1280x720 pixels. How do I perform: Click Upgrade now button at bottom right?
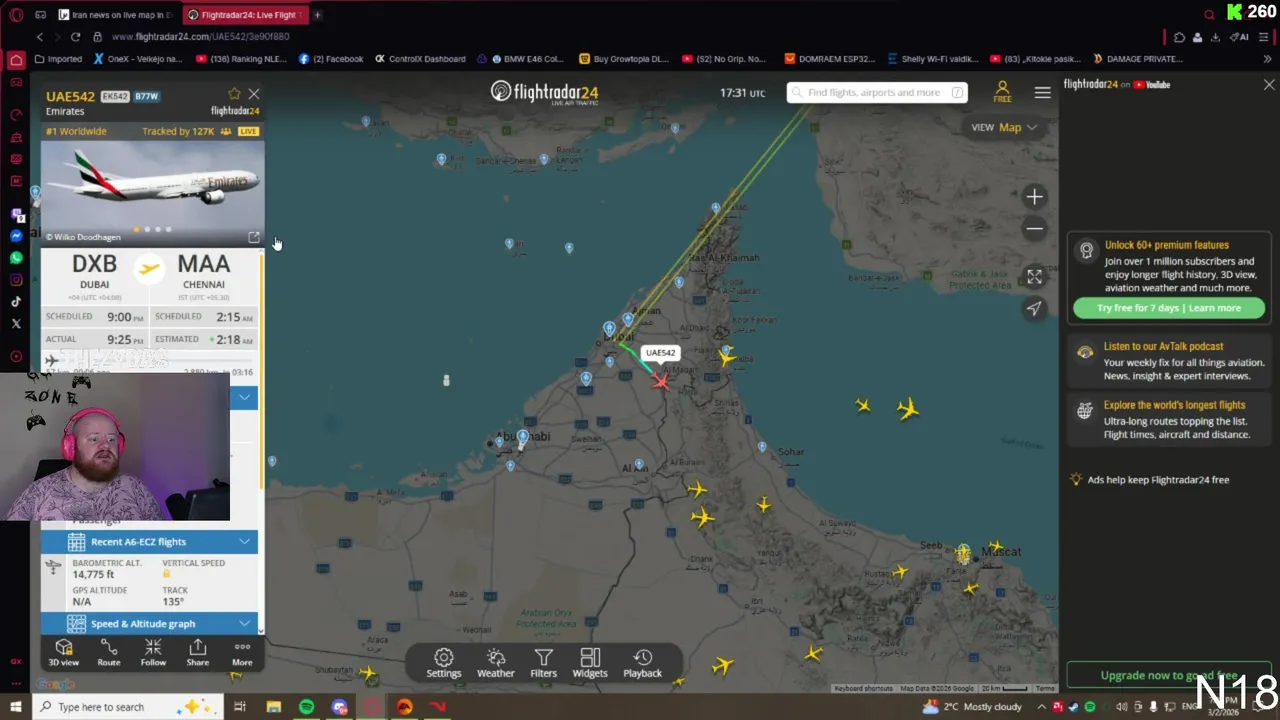pyautogui.click(x=1169, y=675)
